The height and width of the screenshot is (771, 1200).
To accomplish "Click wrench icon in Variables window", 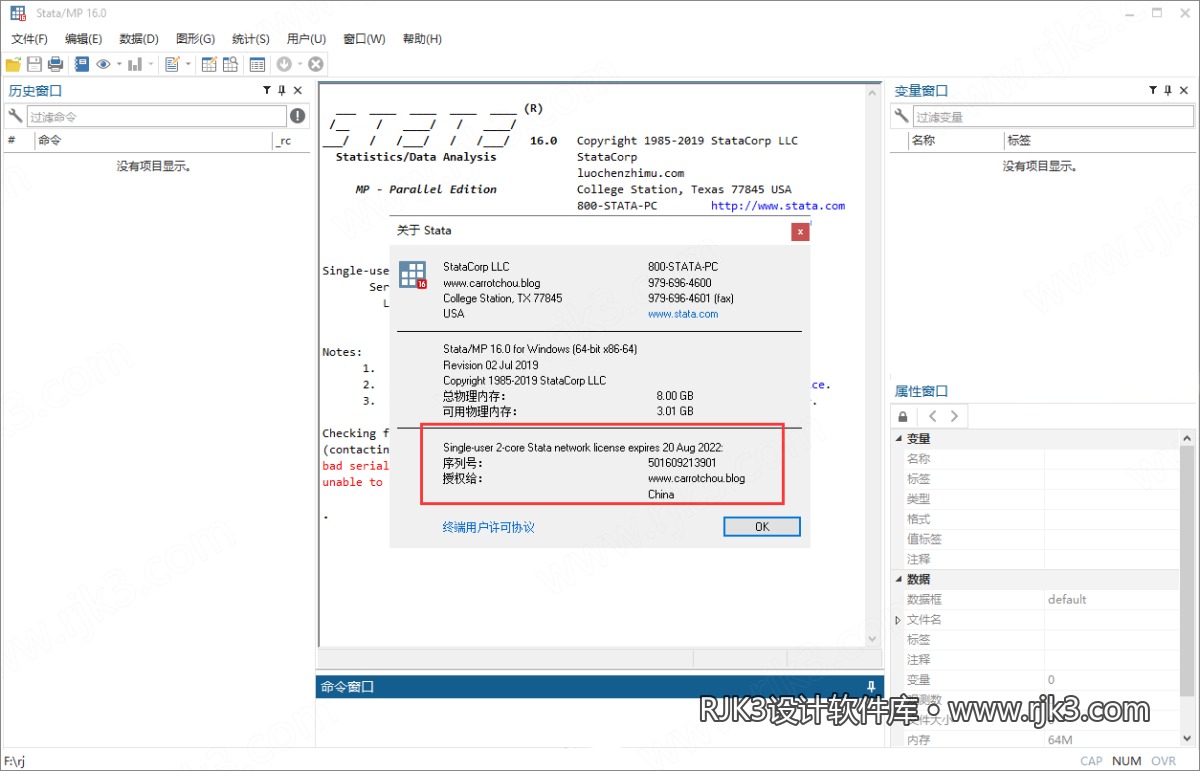I will [x=900, y=116].
